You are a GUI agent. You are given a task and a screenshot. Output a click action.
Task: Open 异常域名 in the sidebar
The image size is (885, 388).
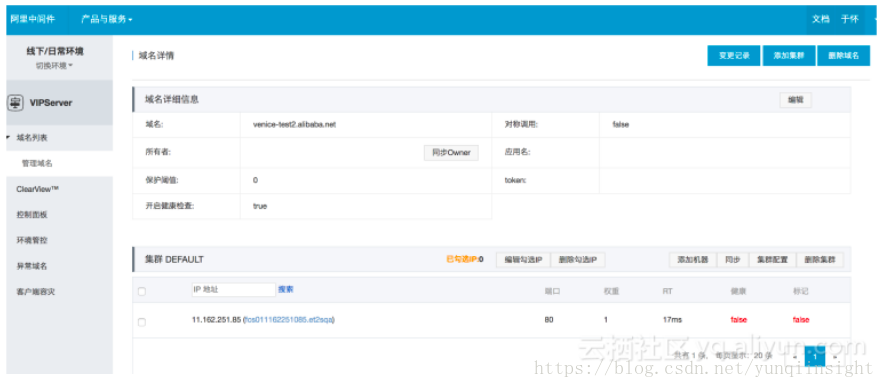tap(32, 266)
